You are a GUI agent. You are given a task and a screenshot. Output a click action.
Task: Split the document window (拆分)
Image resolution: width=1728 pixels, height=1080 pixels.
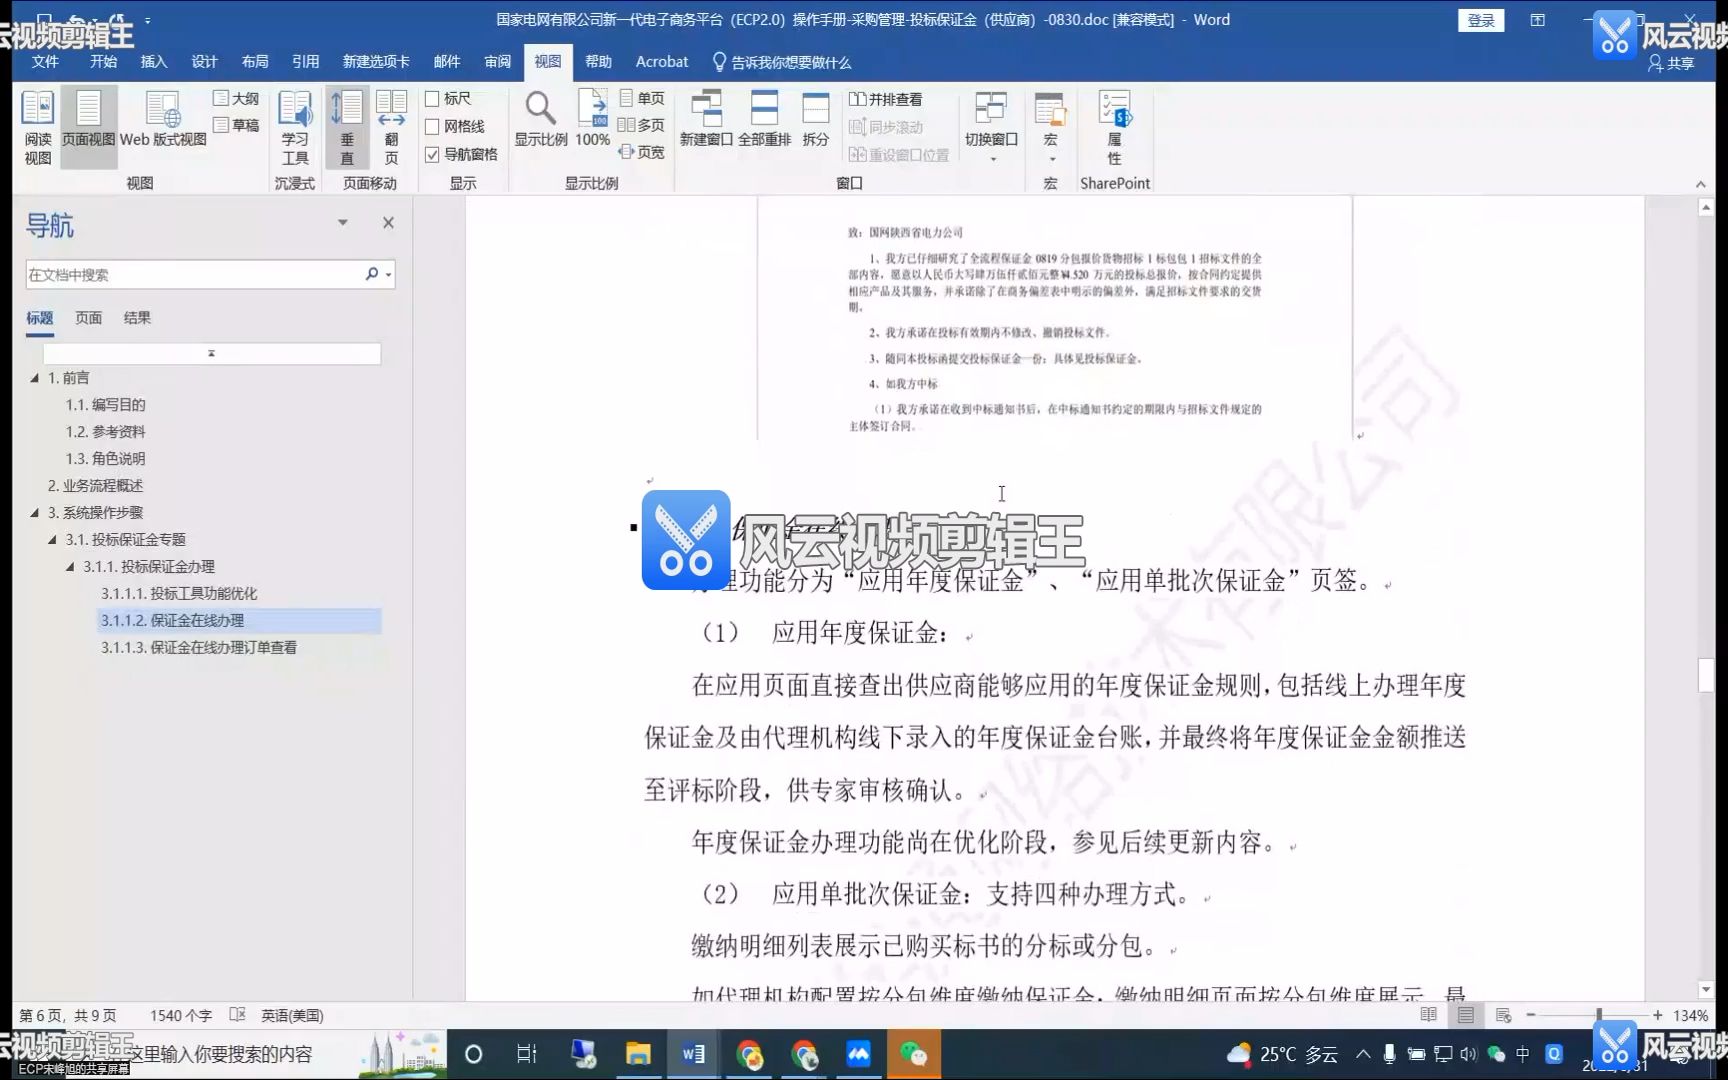[816, 119]
